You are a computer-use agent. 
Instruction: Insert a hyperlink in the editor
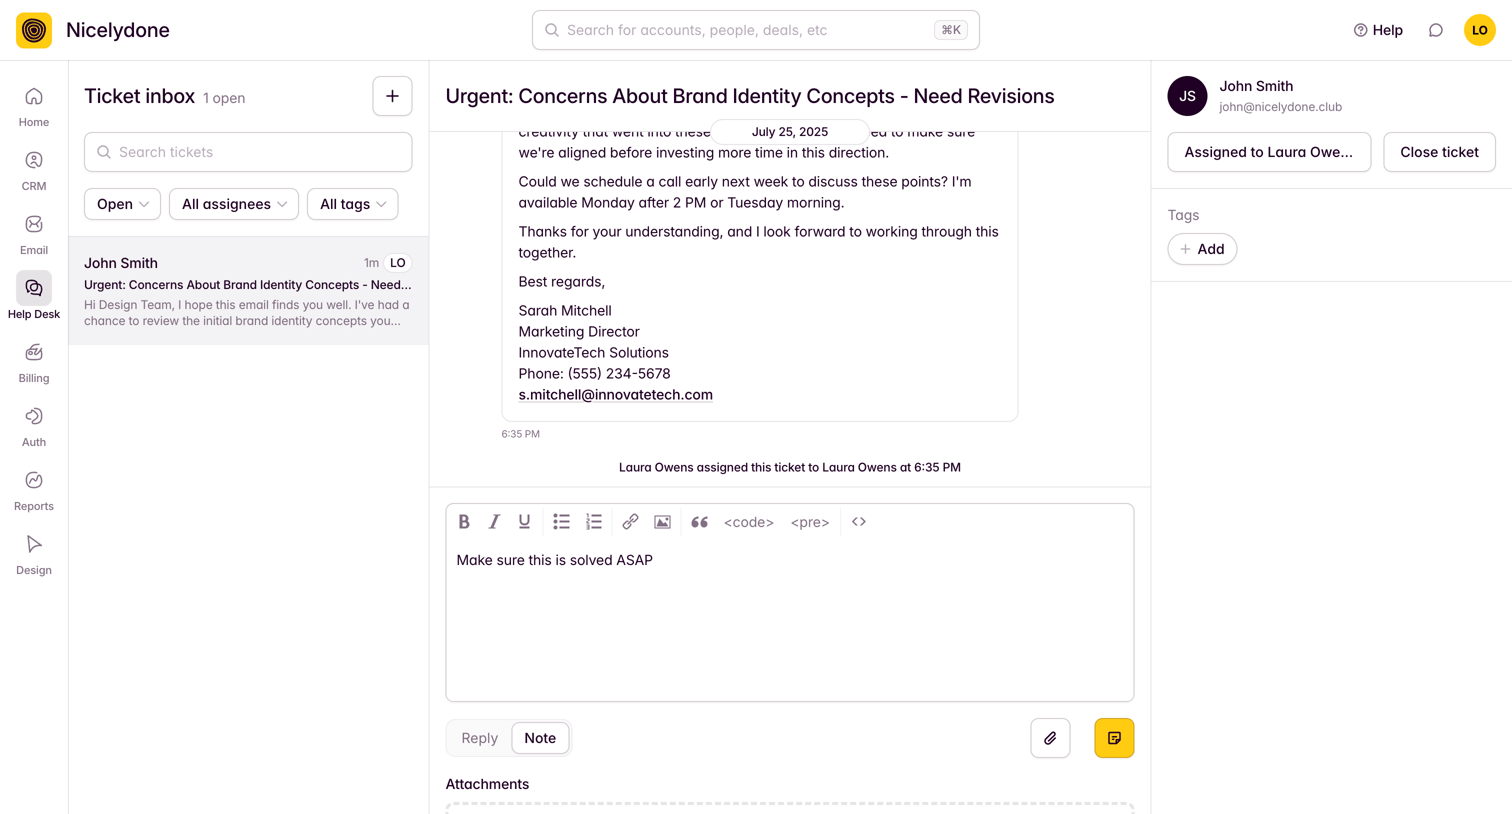[630, 522]
